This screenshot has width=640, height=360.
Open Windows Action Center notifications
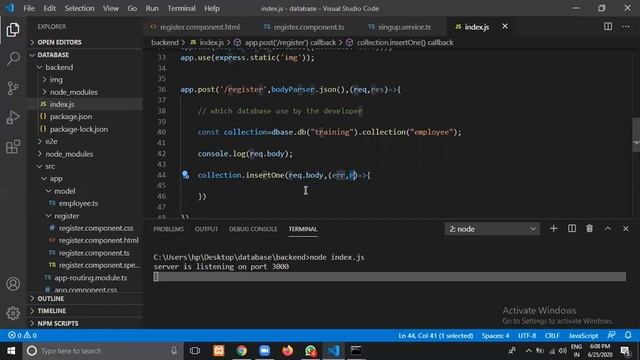tap(625, 351)
